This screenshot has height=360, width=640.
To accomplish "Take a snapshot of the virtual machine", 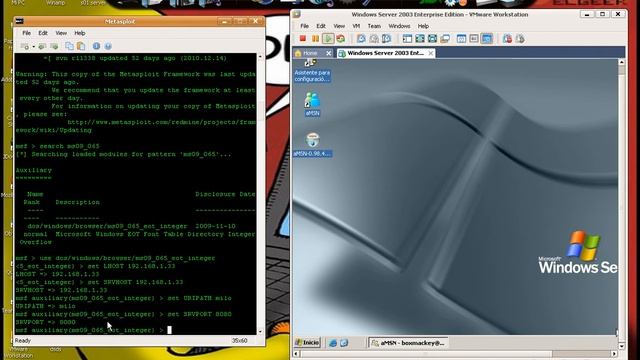I will (361, 38).
